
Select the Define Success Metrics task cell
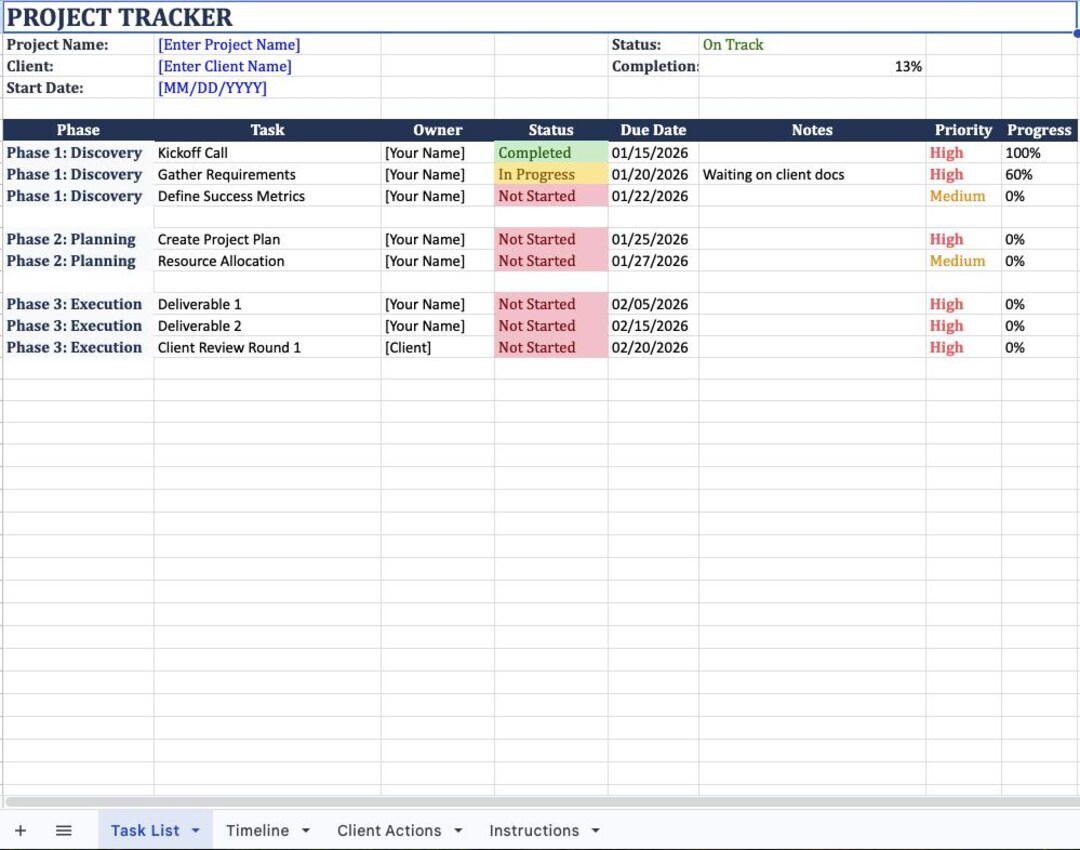point(267,196)
